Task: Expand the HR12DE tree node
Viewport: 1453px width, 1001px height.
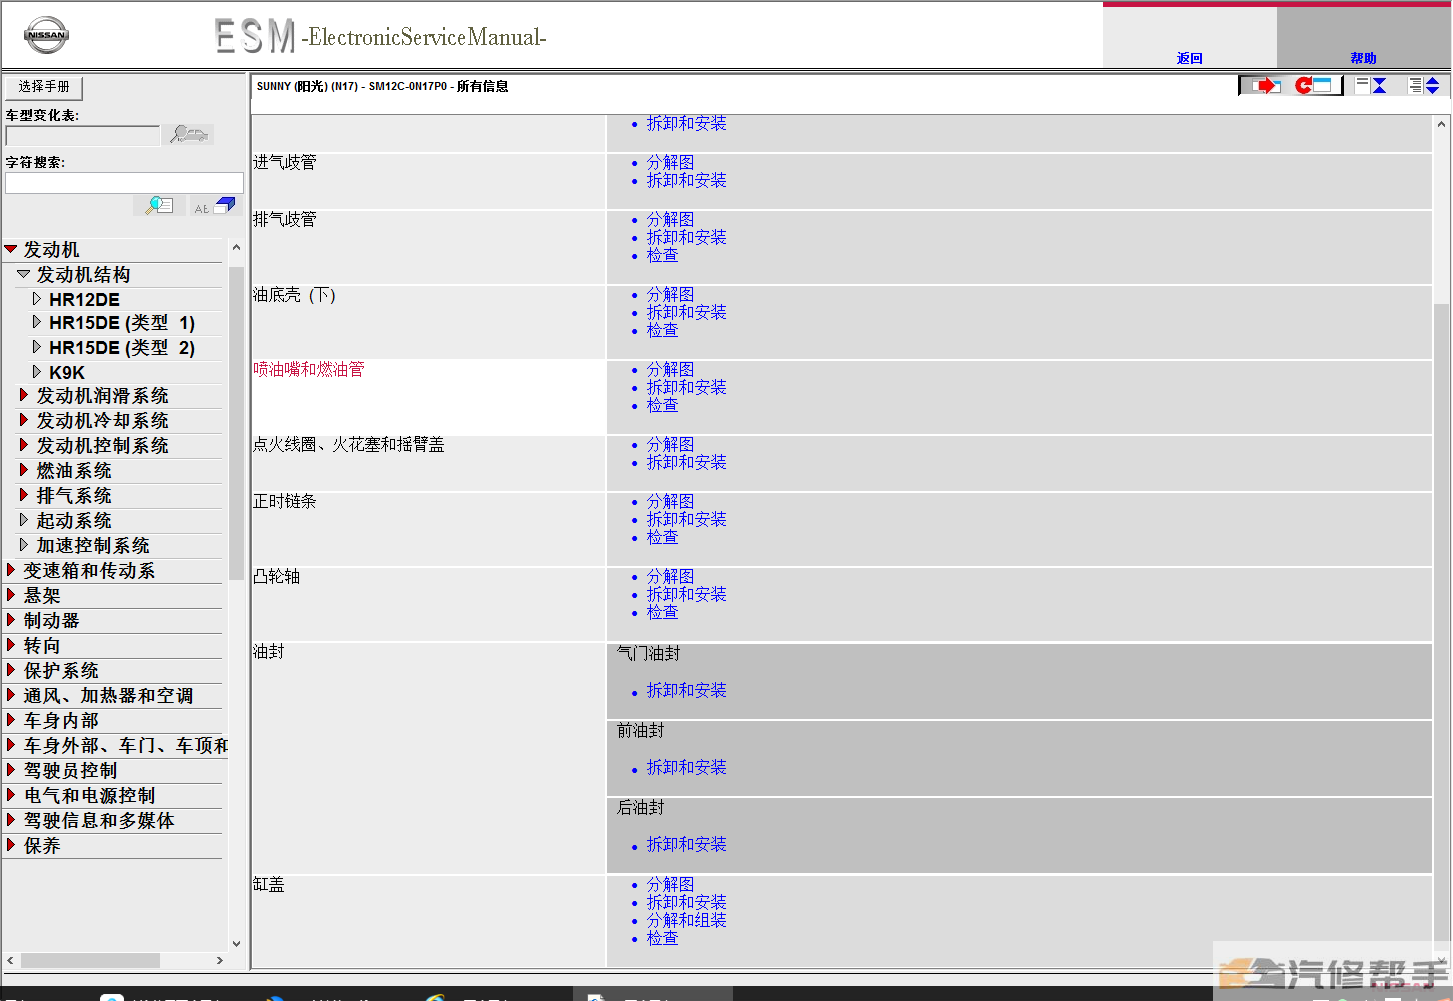Action: tap(37, 299)
